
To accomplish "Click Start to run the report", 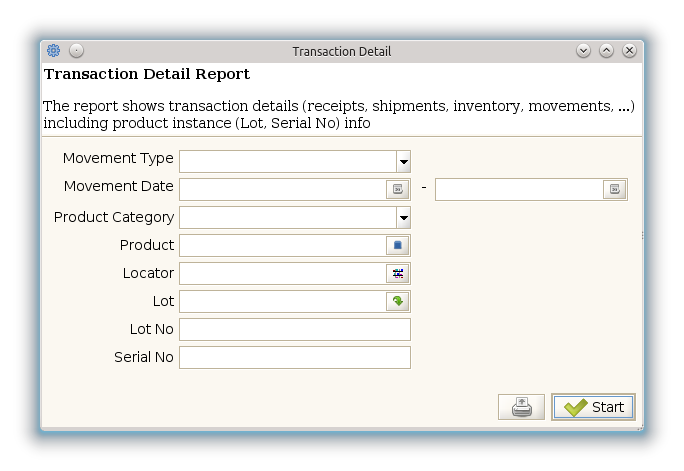I will coord(593,407).
